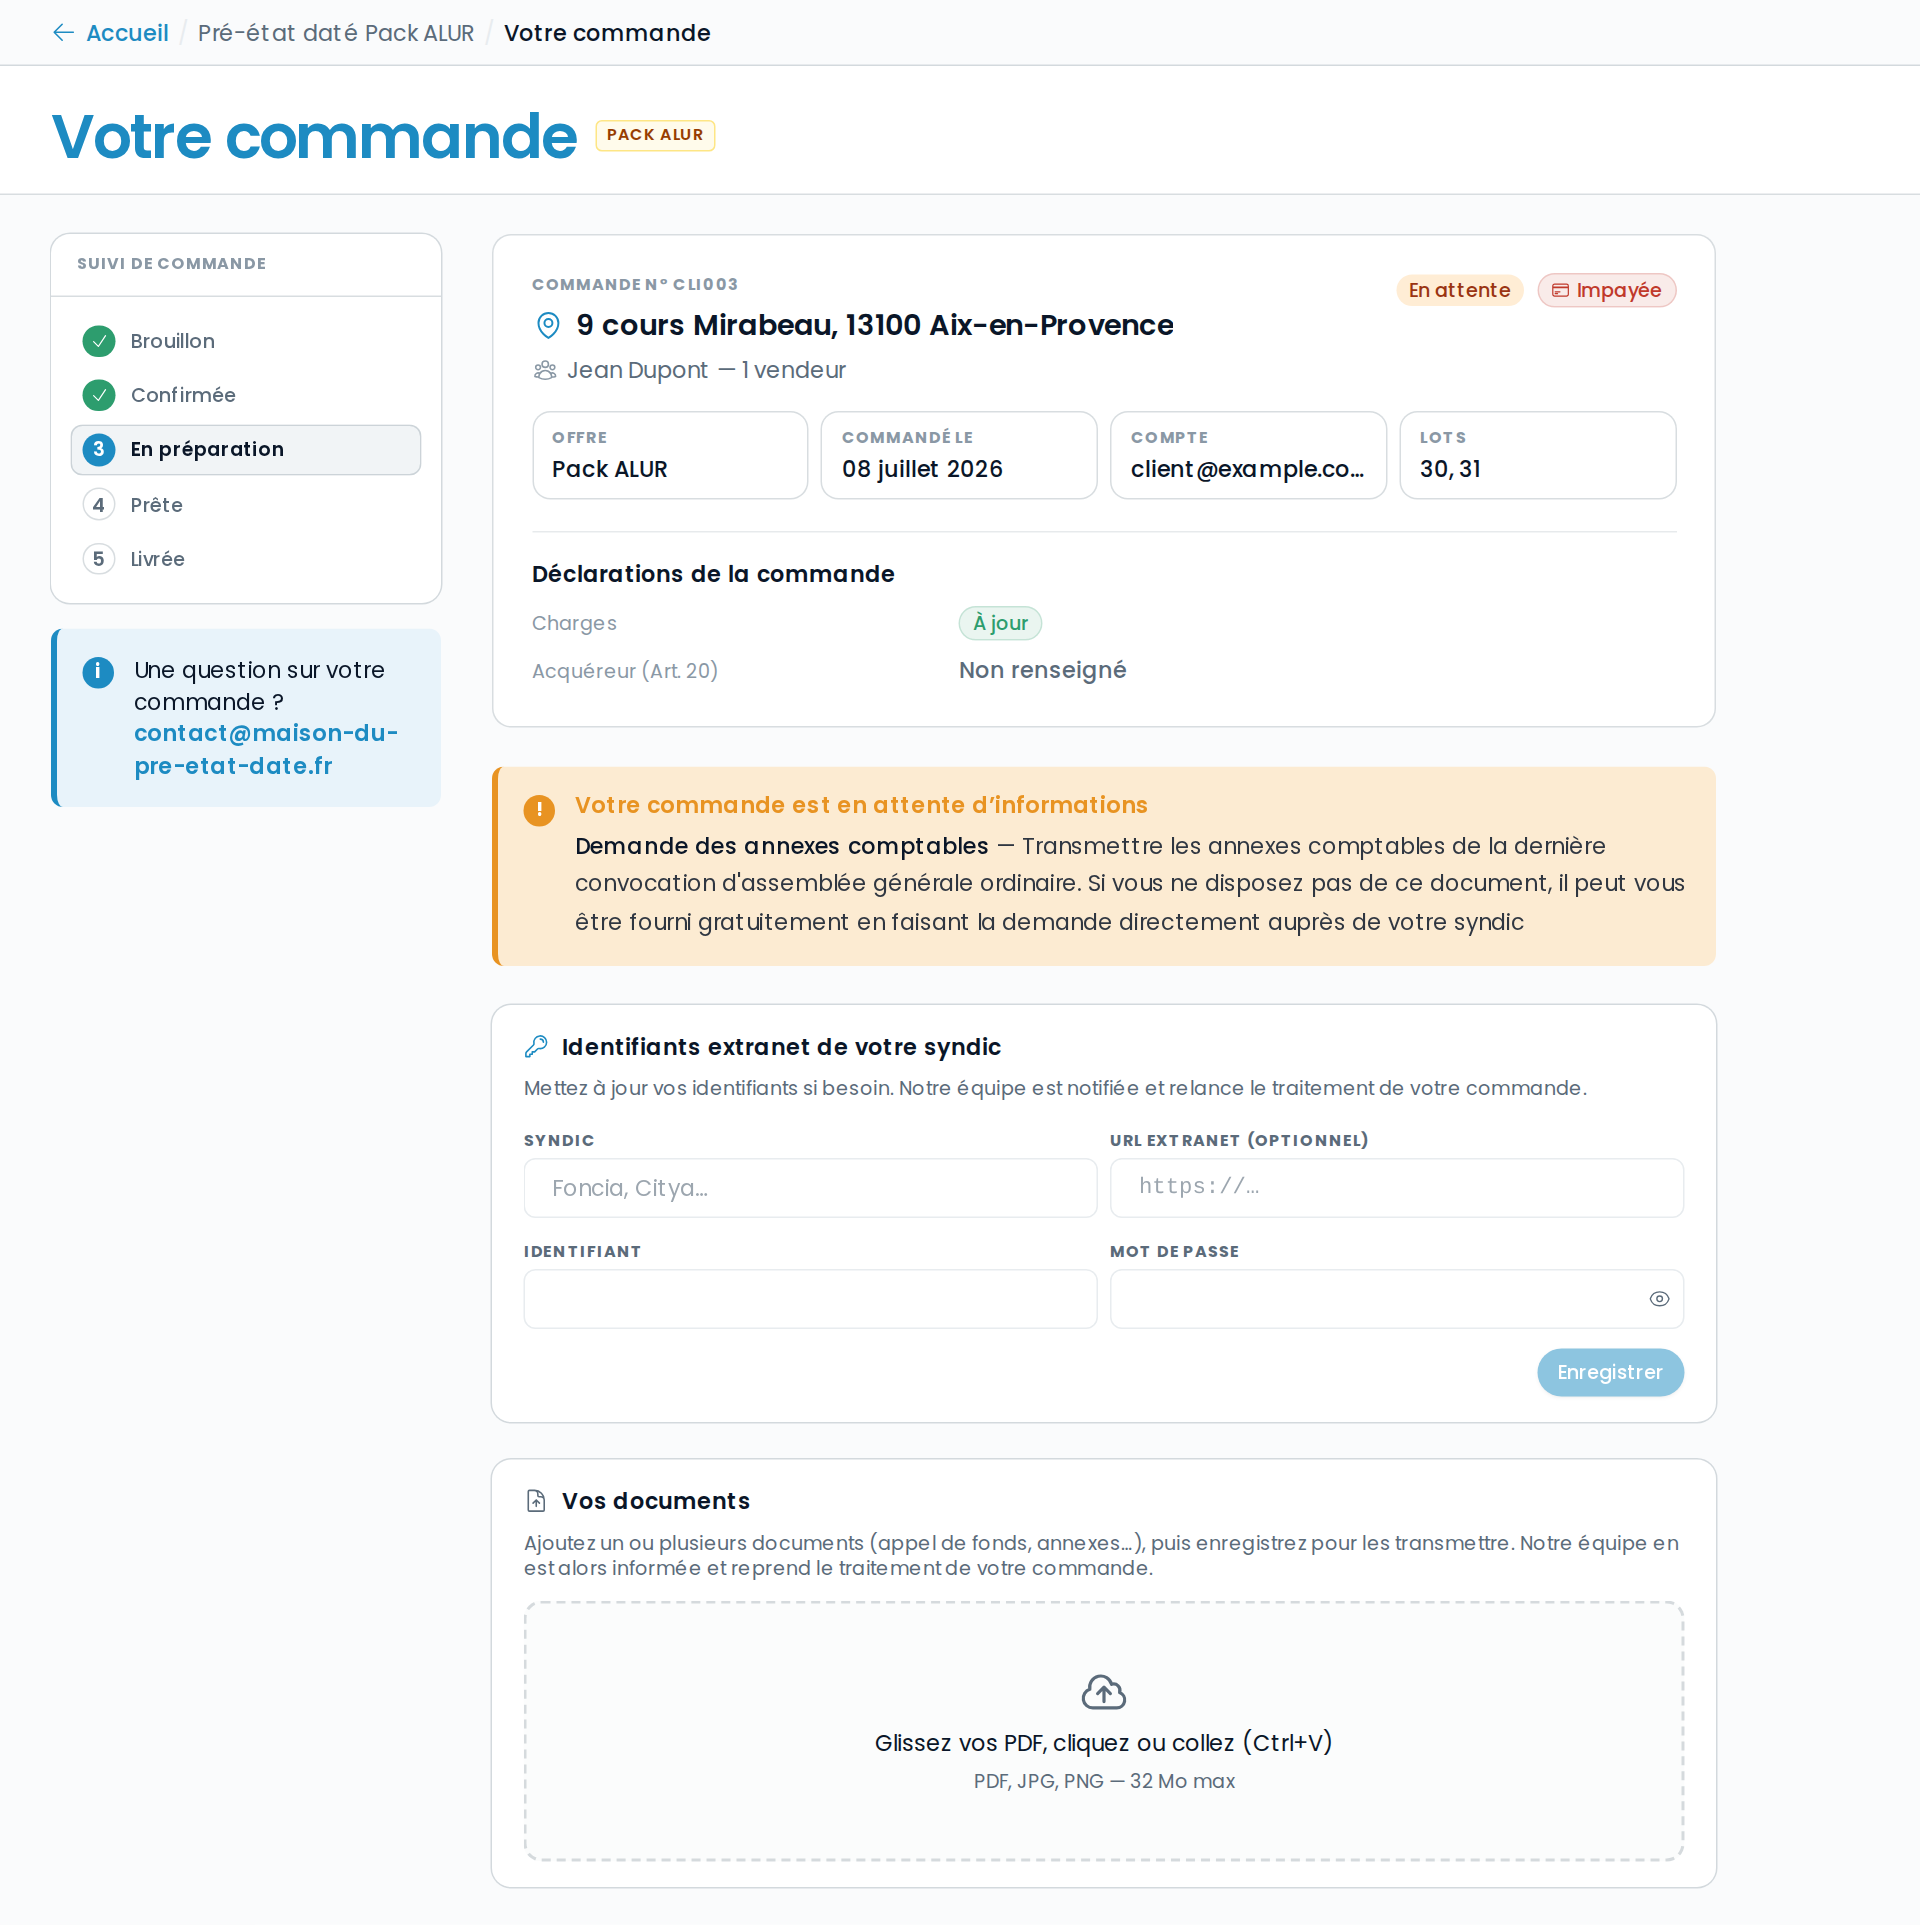Viewport: 1920px width, 1925px height.
Task: Click the step 4 circle for Prête
Action: (x=99, y=505)
